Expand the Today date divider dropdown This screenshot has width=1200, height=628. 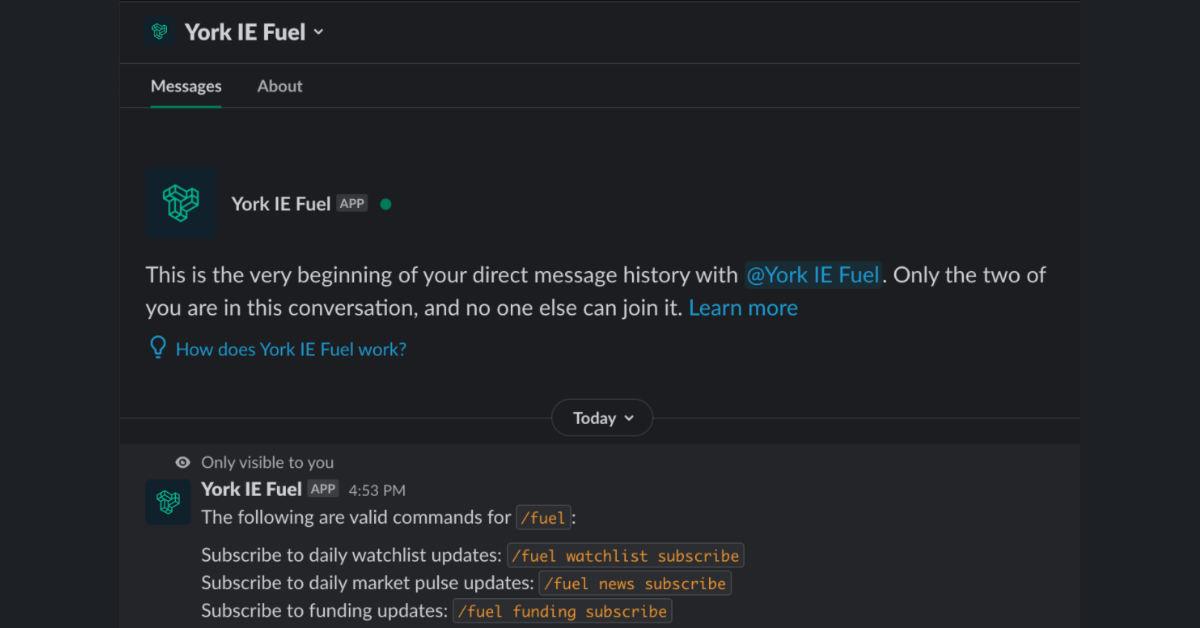(x=601, y=417)
